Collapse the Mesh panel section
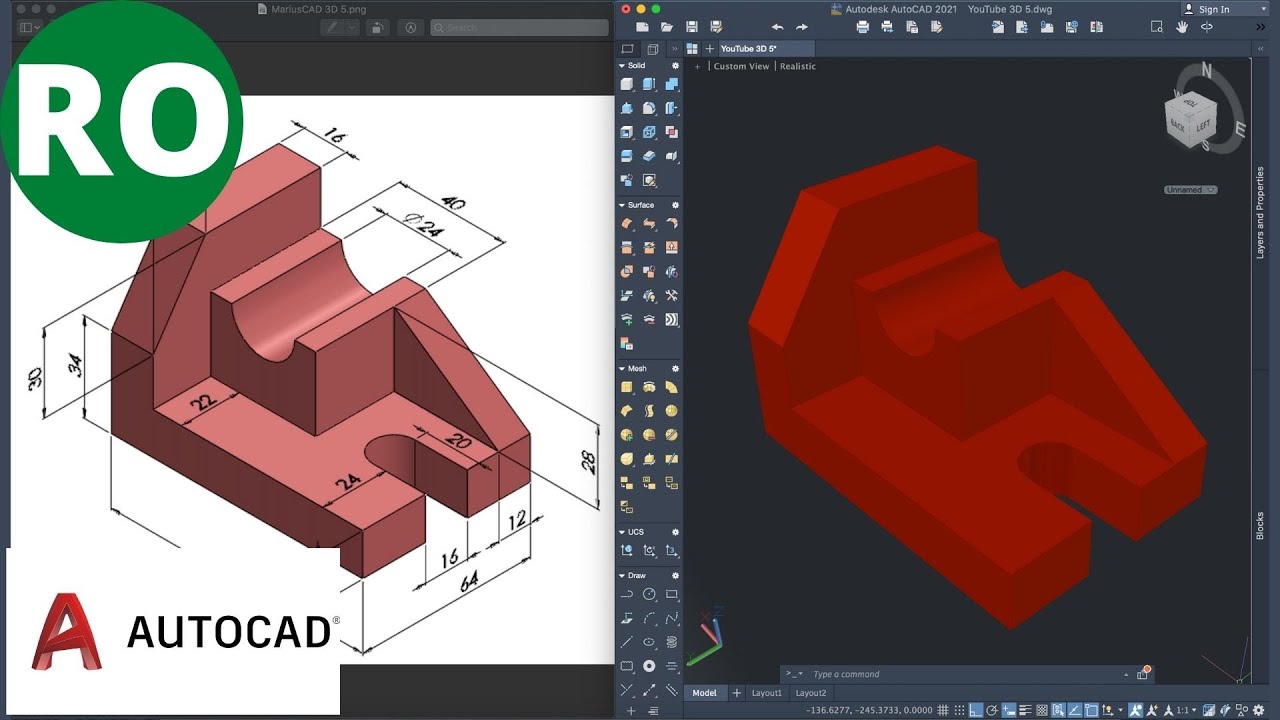The height and width of the screenshot is (720, 1280). (x=622, y=369)
